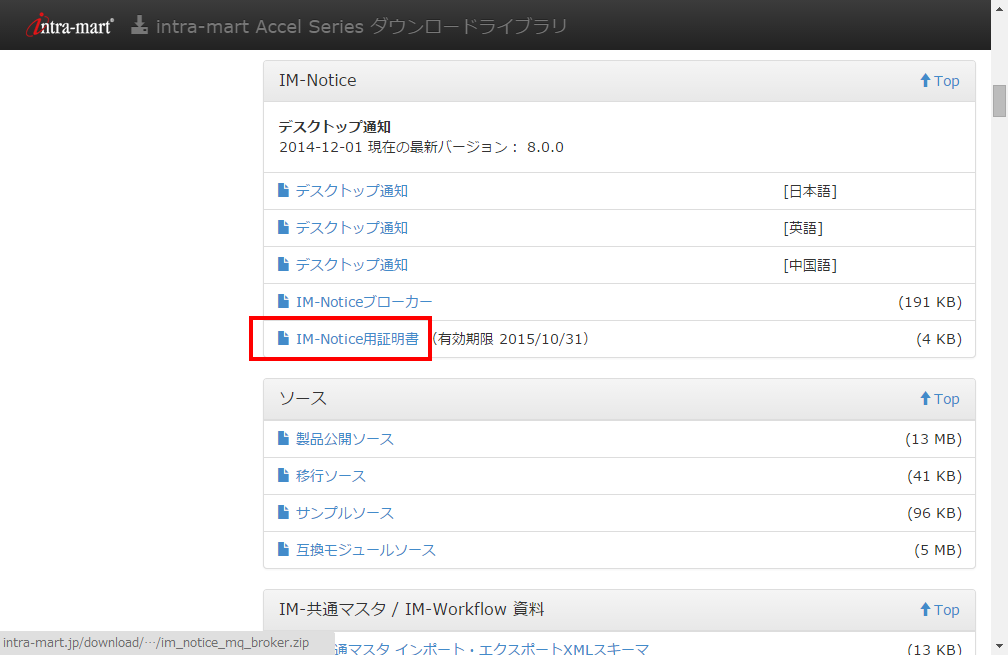Click file icon beside 日本語 デスクトップ通知
Viewport: 1008px width, 655px height.
tap(284, 190)
